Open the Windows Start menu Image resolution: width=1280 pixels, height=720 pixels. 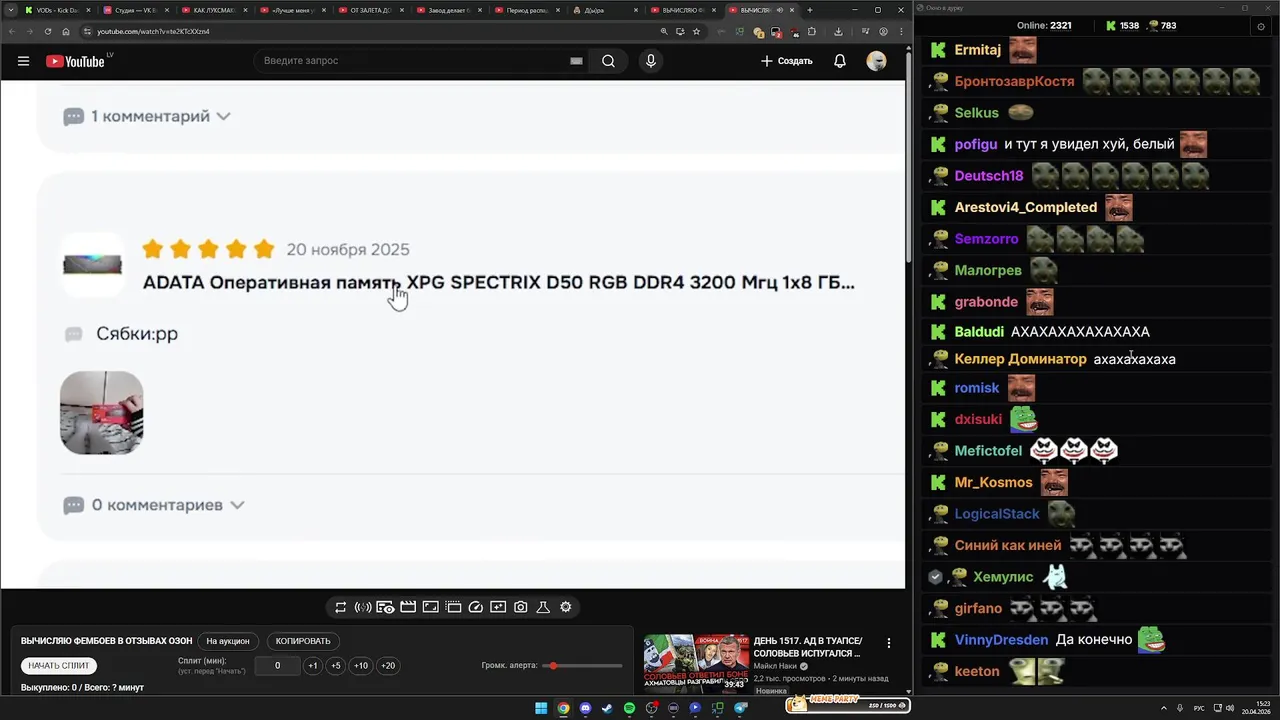pos(541,708)
